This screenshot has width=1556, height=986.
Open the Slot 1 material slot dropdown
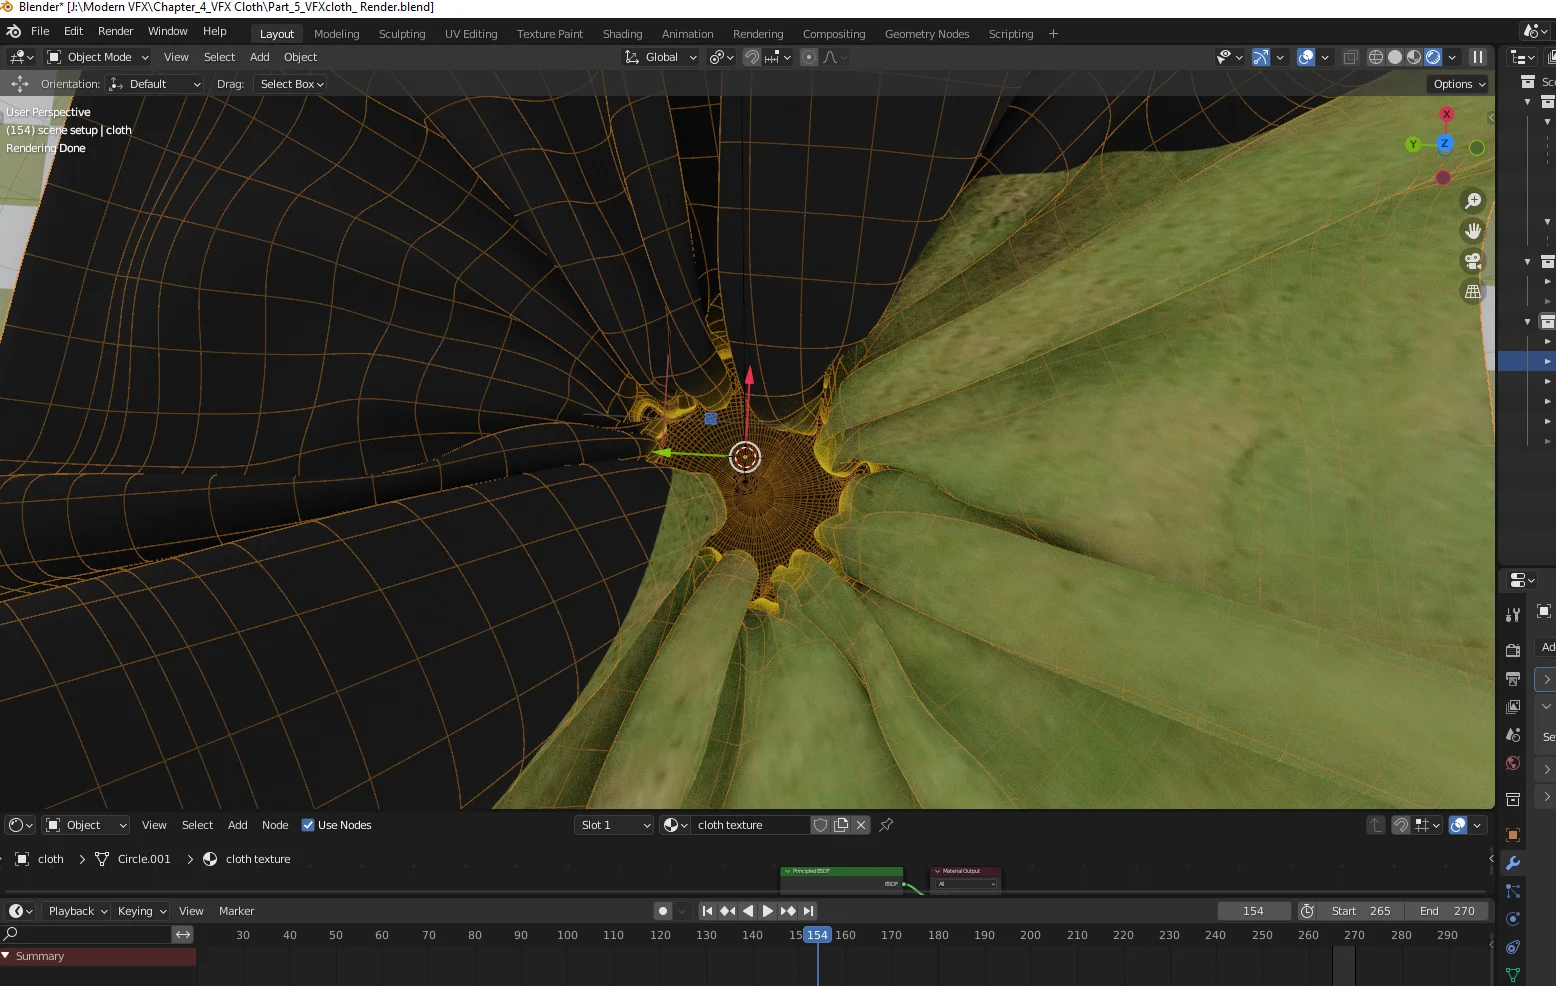point(613,825)
